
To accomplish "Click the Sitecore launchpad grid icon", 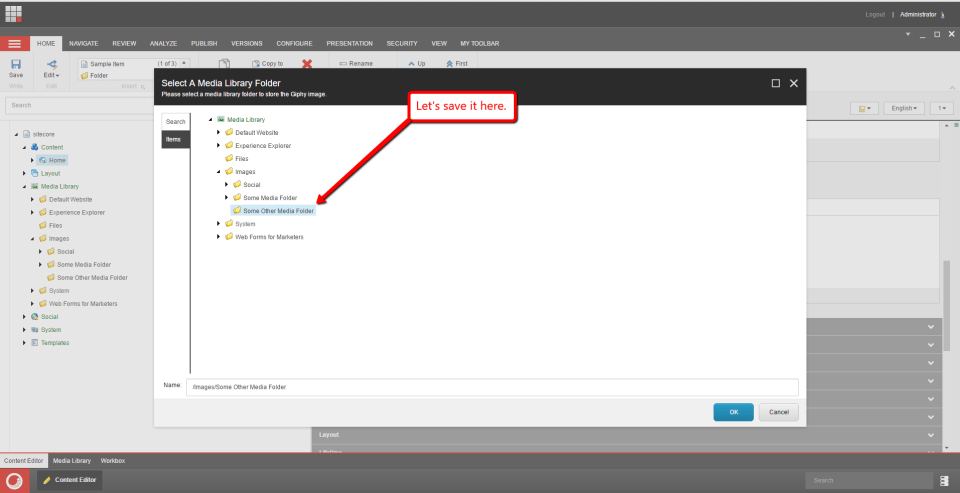I will point(14,14).
